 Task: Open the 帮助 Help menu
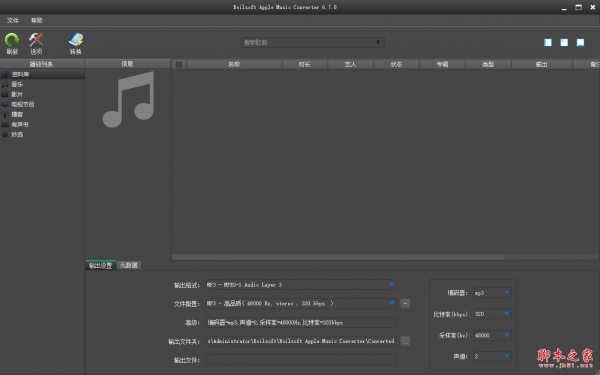pos(37,20)
